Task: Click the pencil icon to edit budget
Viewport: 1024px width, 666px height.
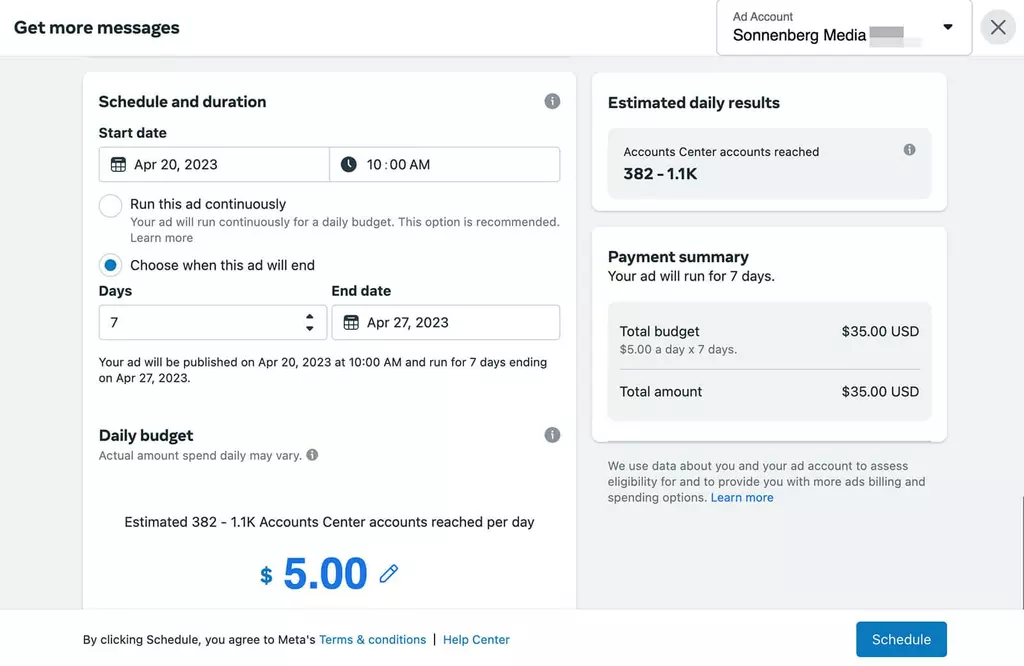Action: tap(389, 574)
